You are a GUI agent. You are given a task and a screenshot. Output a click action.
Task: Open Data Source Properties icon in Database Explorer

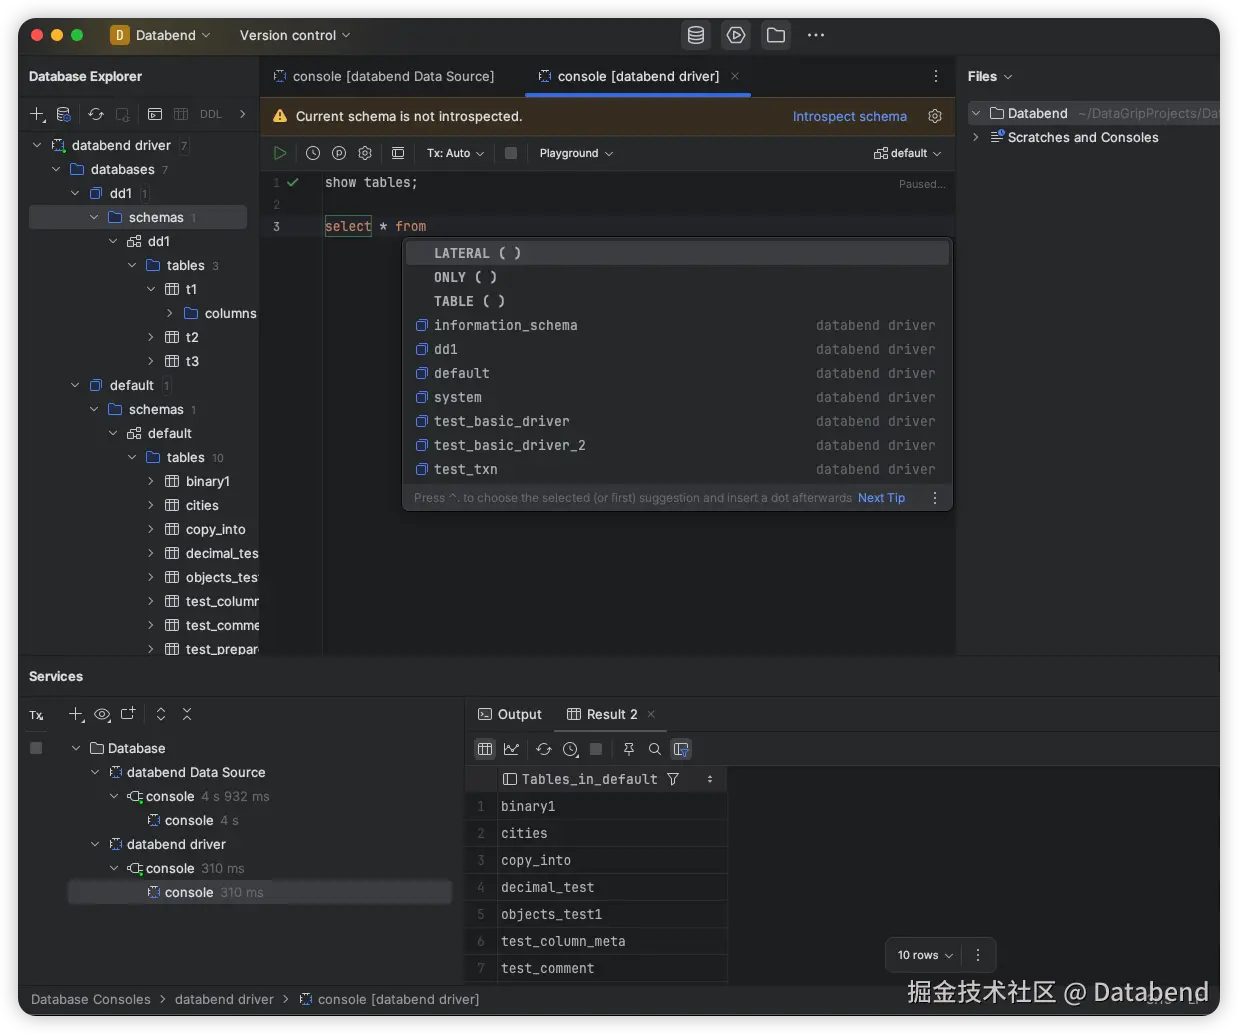point(64,114)
